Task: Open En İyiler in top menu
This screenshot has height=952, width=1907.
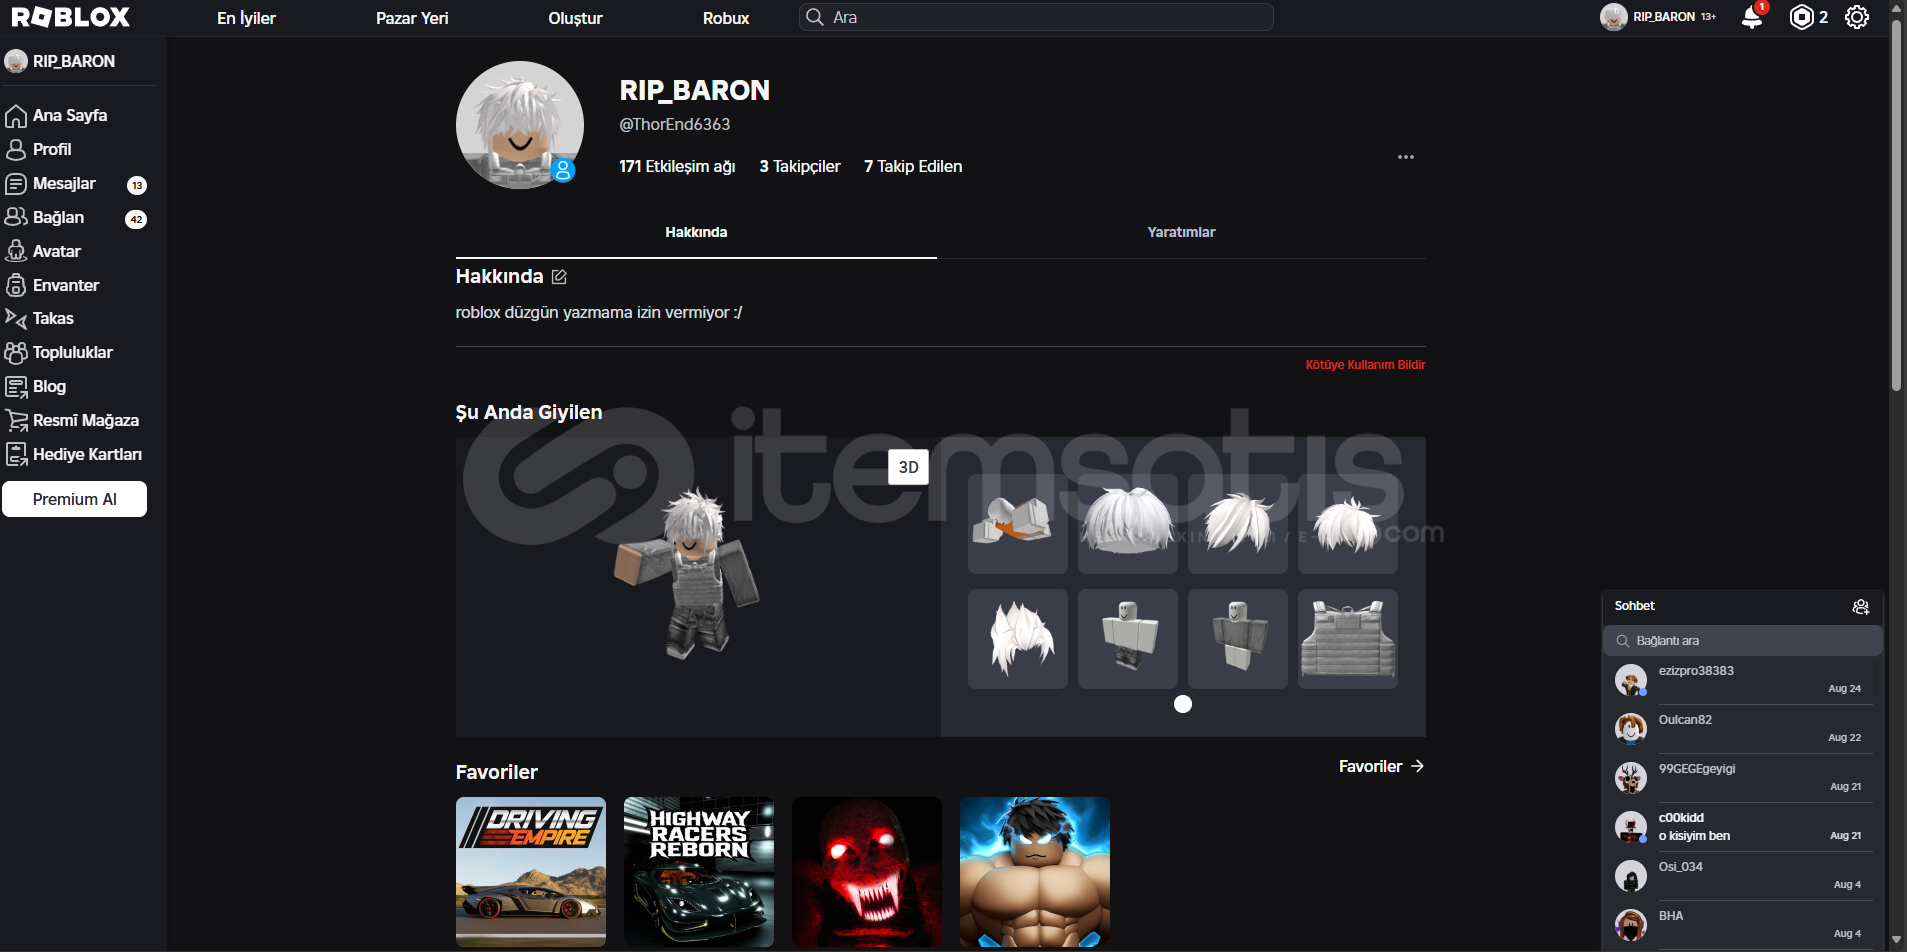Action: pos(246,18)
